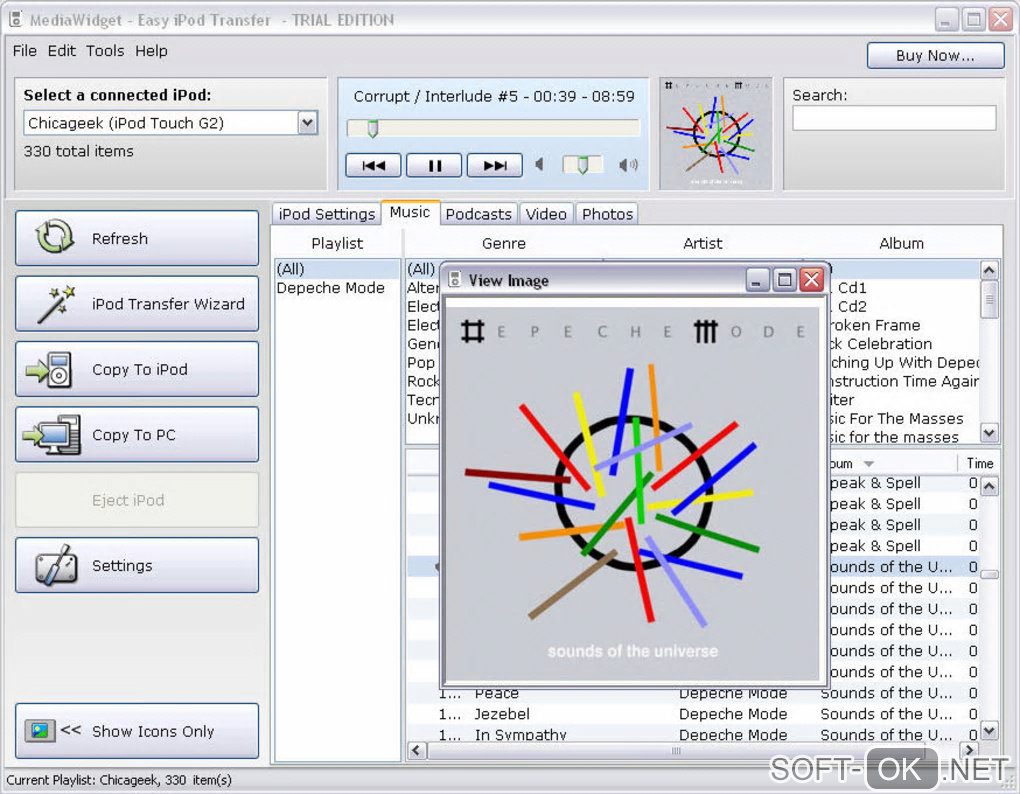Image resolution: width=1020 pixels, height=794 pixels.
Task: Click the Buy Now button
Action: tap(935, 55)
